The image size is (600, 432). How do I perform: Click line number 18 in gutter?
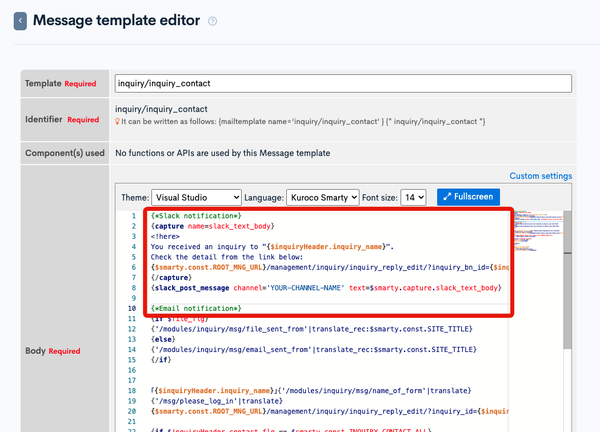[132, 391]
